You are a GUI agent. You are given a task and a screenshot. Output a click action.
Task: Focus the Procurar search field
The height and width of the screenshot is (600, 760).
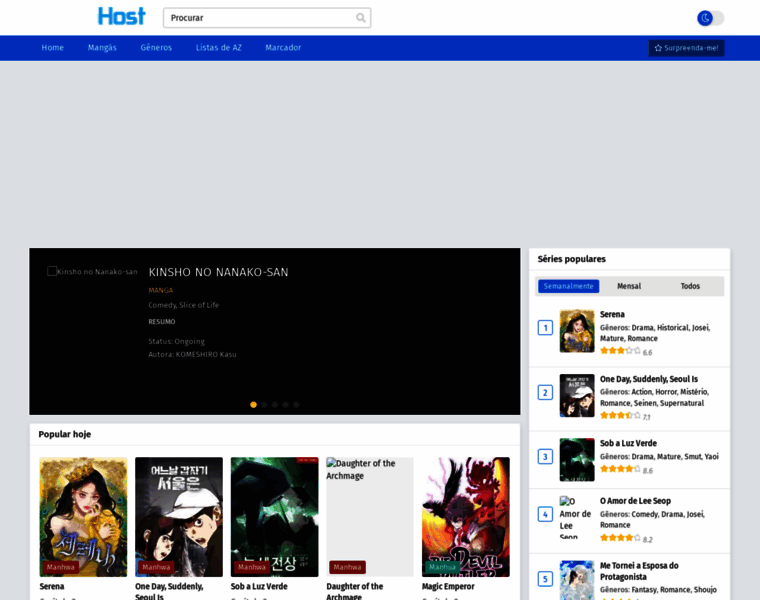[267, 18]
